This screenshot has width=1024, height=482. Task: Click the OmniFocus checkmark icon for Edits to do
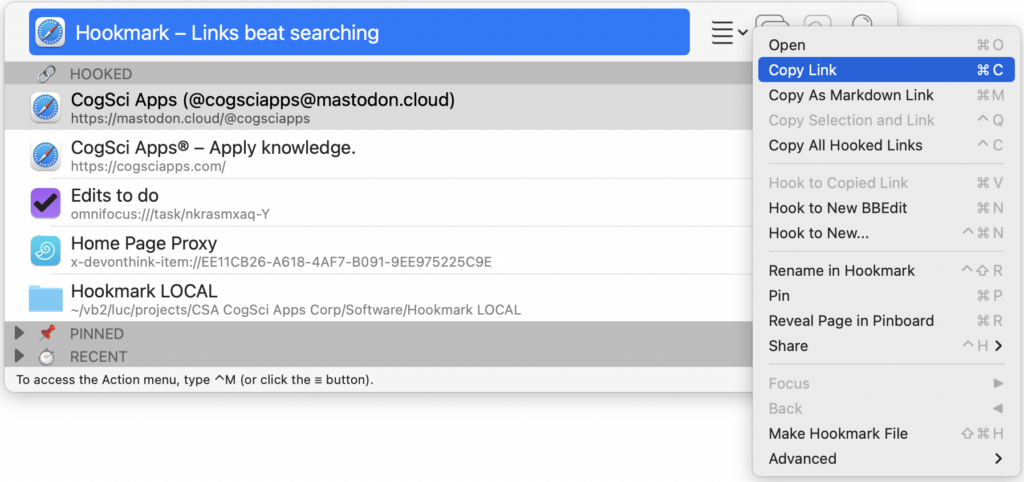tap(46, 203)
